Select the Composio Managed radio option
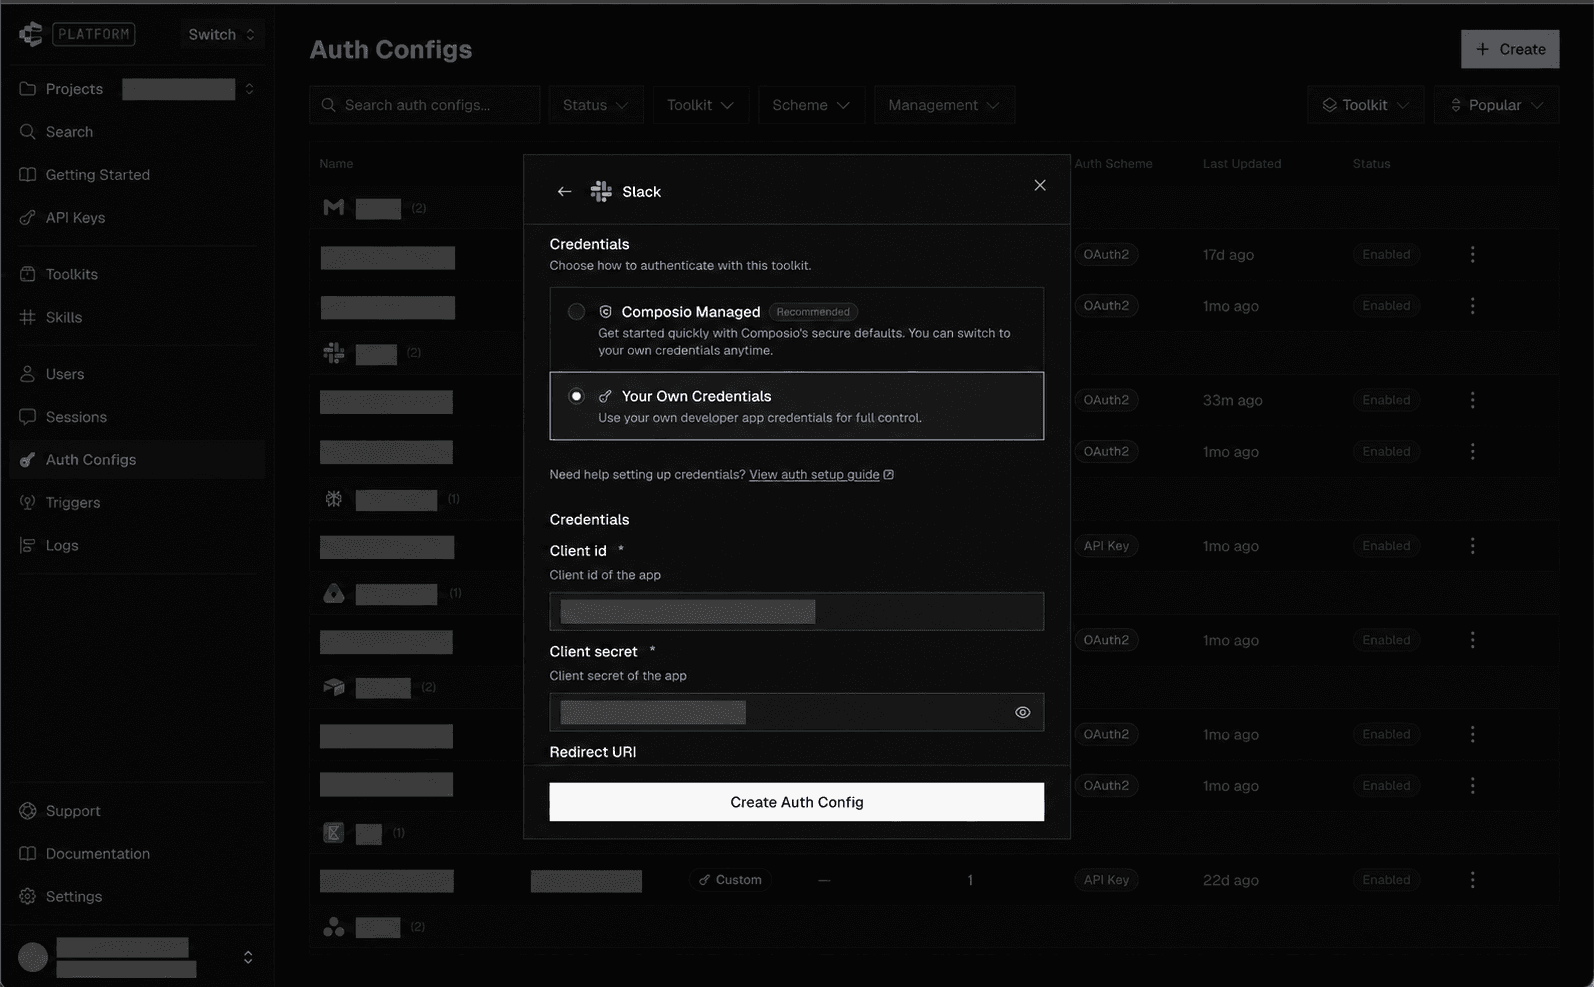 [x=576, y=312]
